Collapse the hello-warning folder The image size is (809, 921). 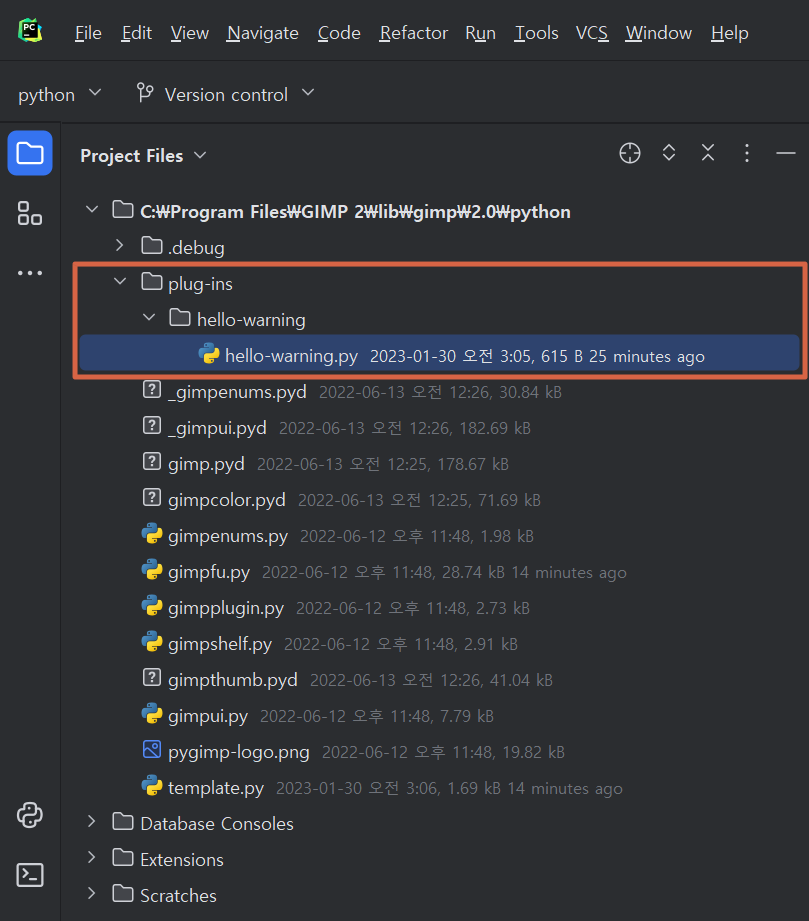pos(149,318)
